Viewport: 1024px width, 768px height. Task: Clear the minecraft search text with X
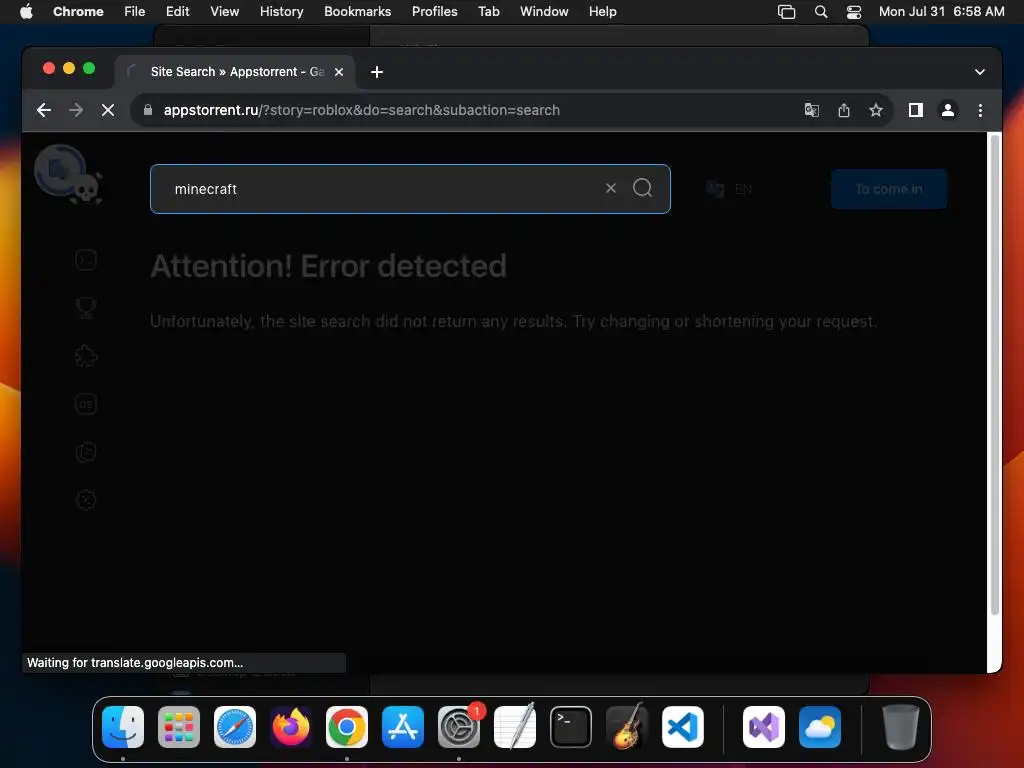[x=611, y=188]
